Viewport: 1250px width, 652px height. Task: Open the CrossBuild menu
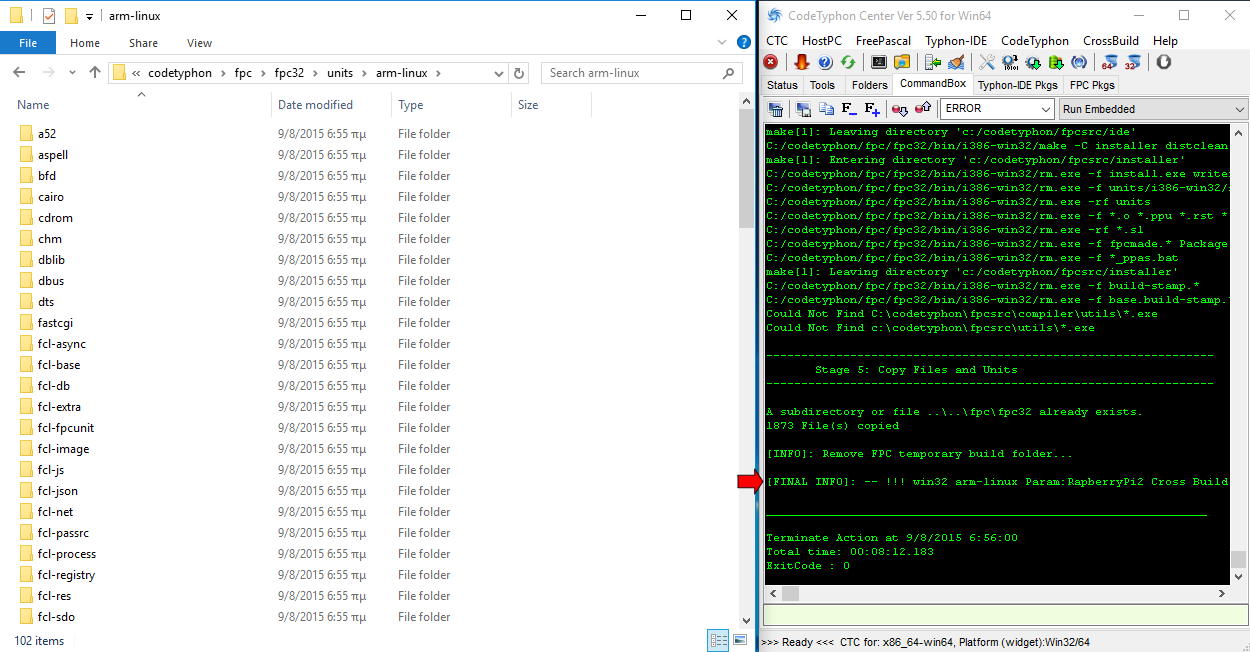click(x=1113, y=41)
